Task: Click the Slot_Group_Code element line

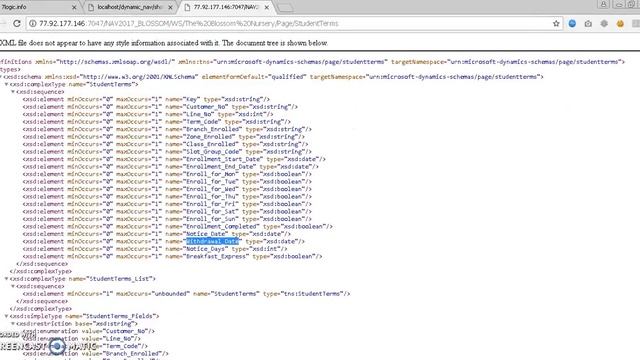Action: 167,151
